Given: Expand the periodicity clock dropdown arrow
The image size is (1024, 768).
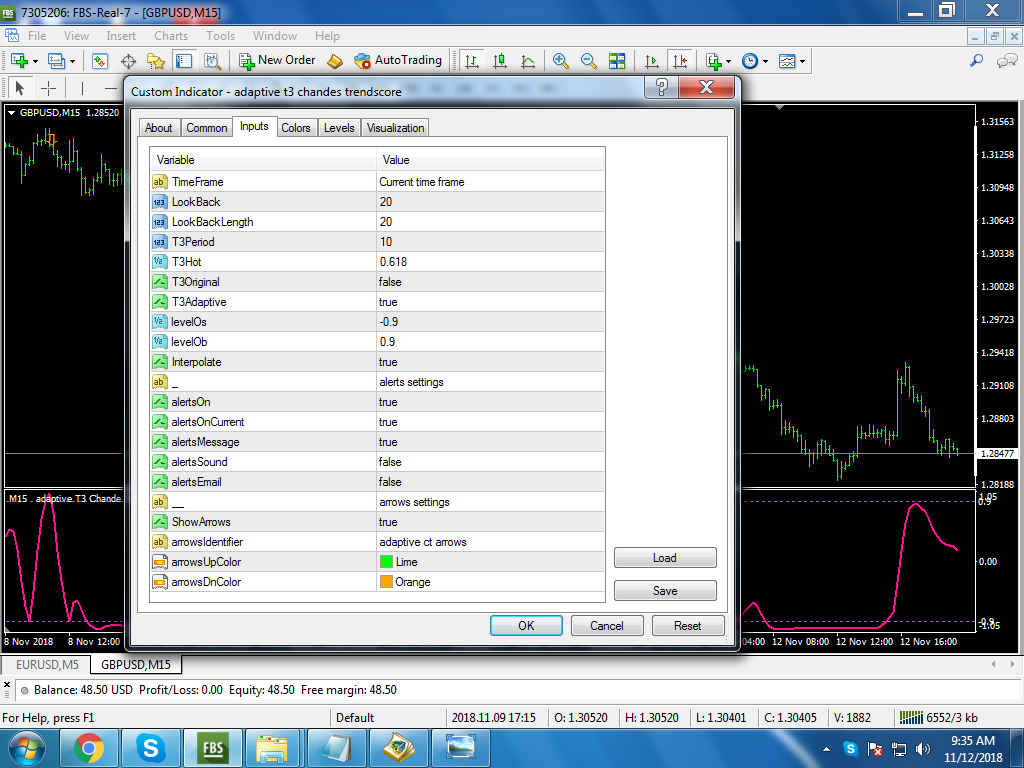Looking at the screenshot, I should [765, 62].
